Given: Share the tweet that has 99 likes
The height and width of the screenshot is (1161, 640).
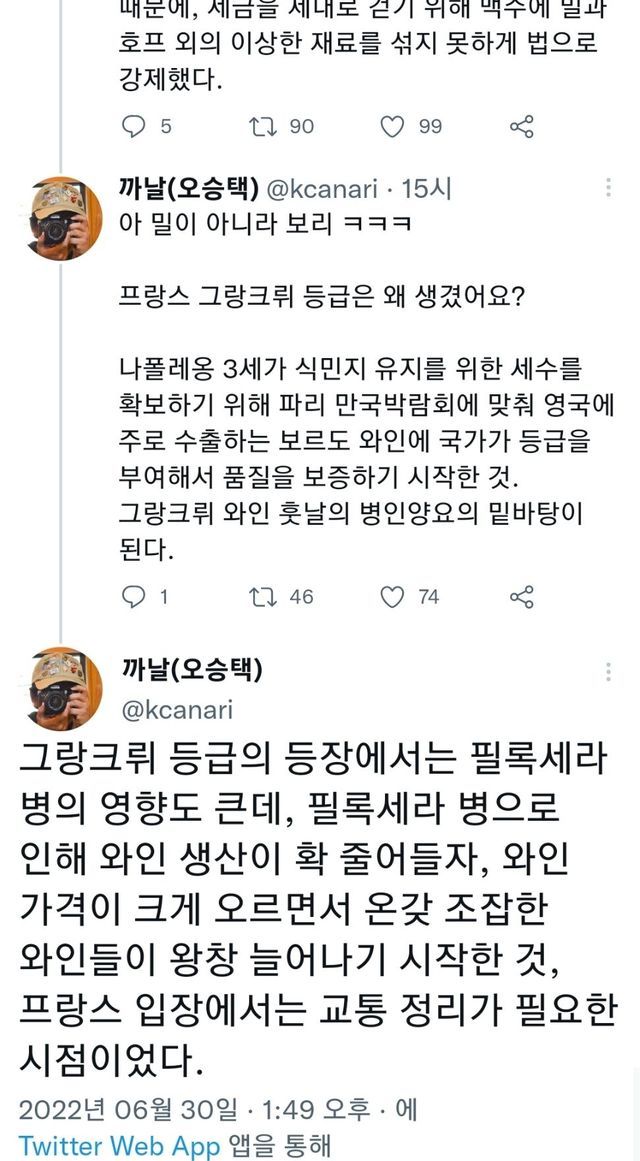Looking at the screenshot, I should point(521,126).
